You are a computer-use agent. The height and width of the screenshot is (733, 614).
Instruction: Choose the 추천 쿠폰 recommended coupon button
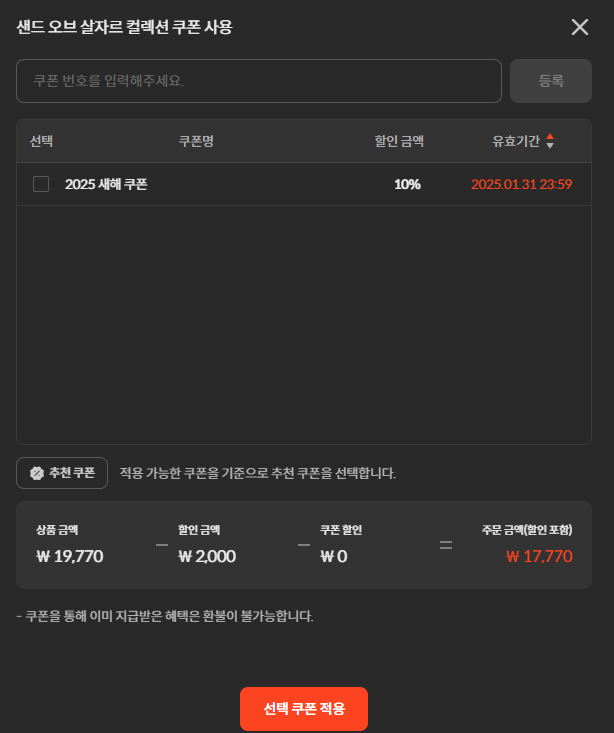(x=62, y=473)
